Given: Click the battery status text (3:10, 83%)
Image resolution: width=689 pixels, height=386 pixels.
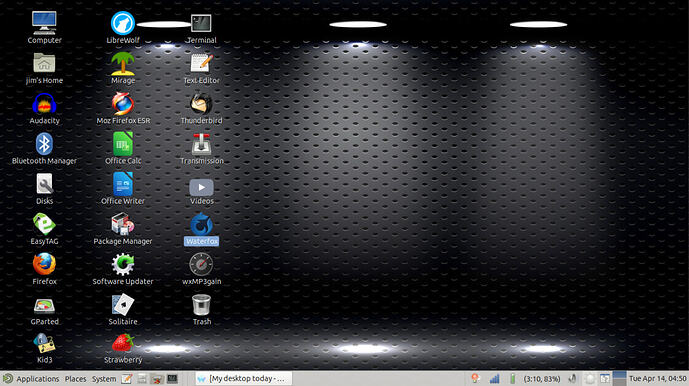Looking at the screenshot, I should point(542,379).
